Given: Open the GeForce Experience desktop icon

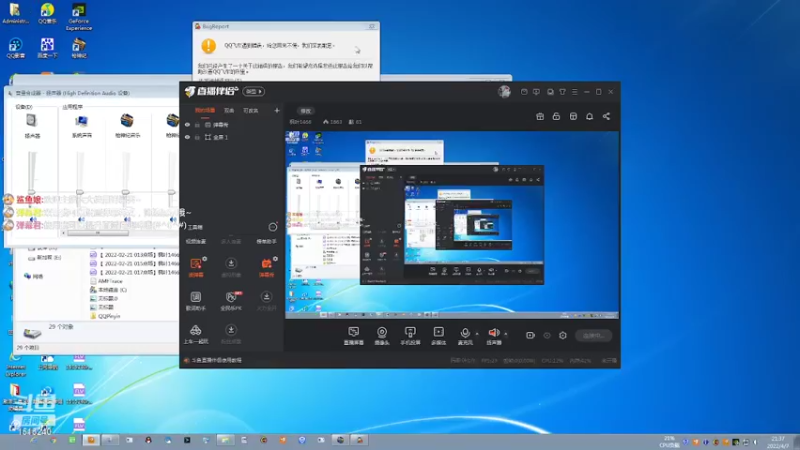Looking at the screenshot, I should (x=79, y=17).
